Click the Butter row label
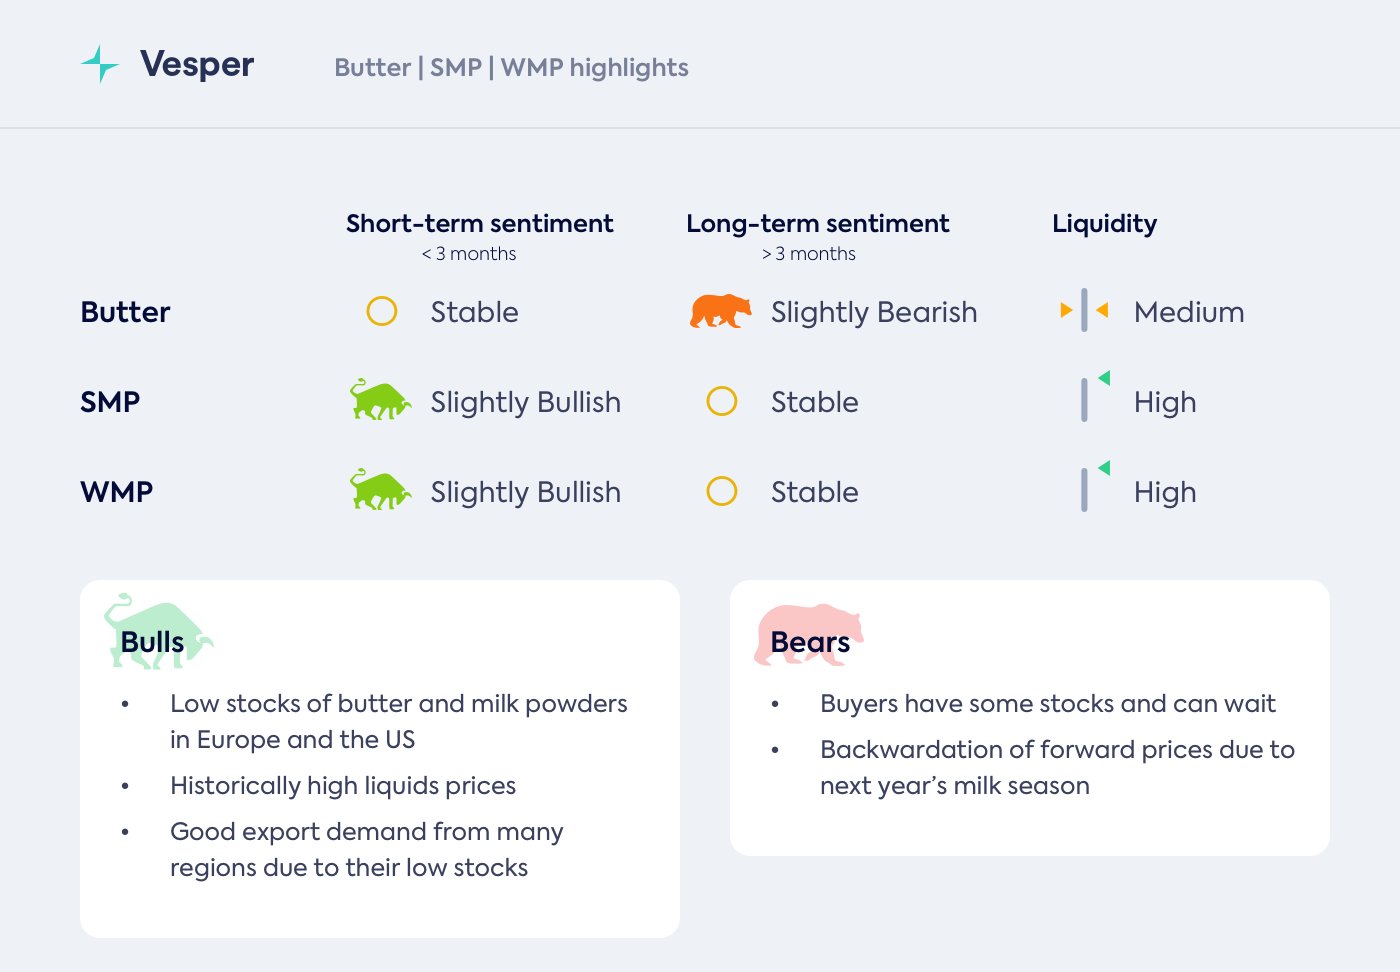The image size is (1400, 972). [125, 312]
